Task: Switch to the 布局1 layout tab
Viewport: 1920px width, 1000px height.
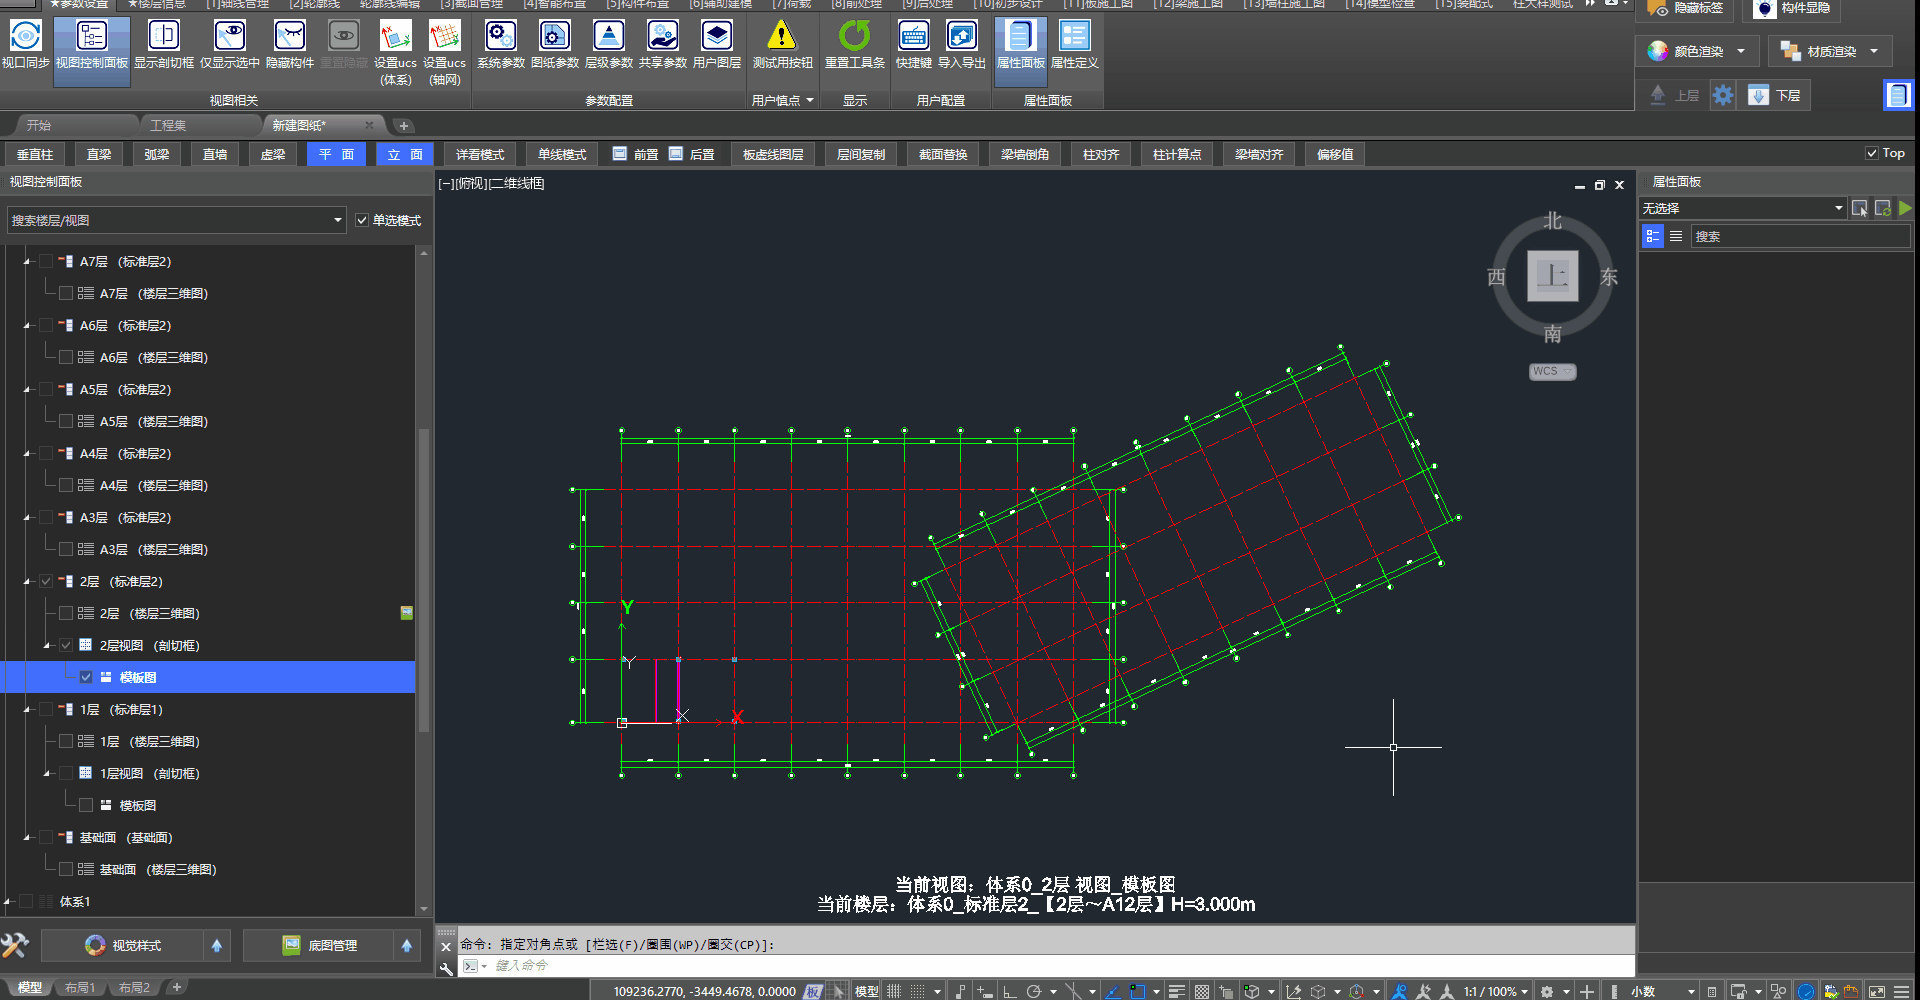Action: tap(80, 988)
